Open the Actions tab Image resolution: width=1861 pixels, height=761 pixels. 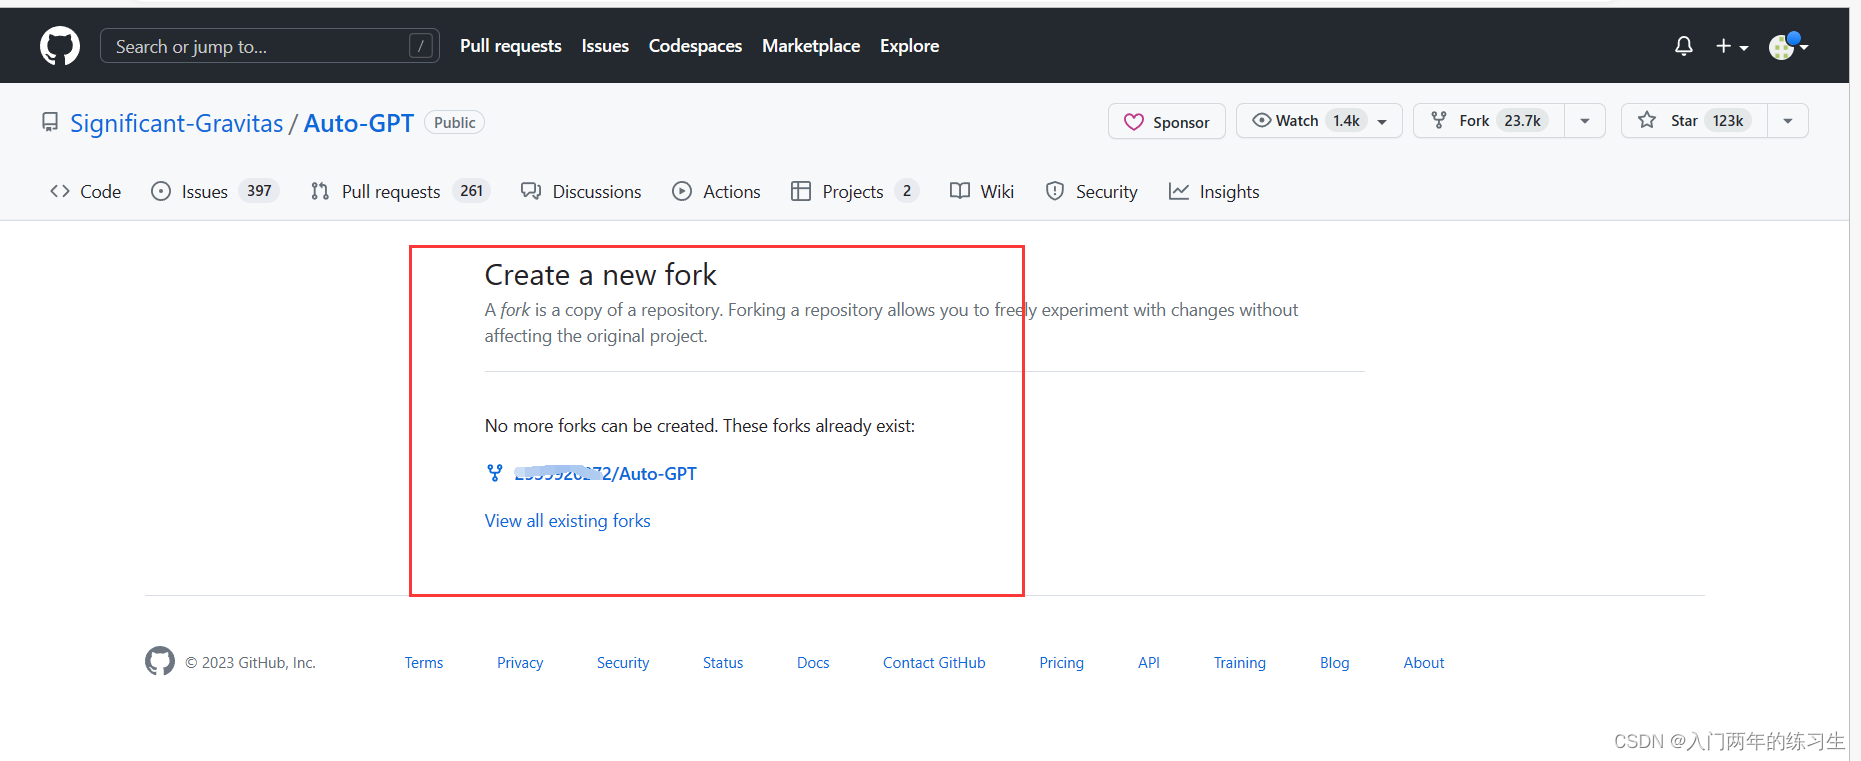point(717,191)
